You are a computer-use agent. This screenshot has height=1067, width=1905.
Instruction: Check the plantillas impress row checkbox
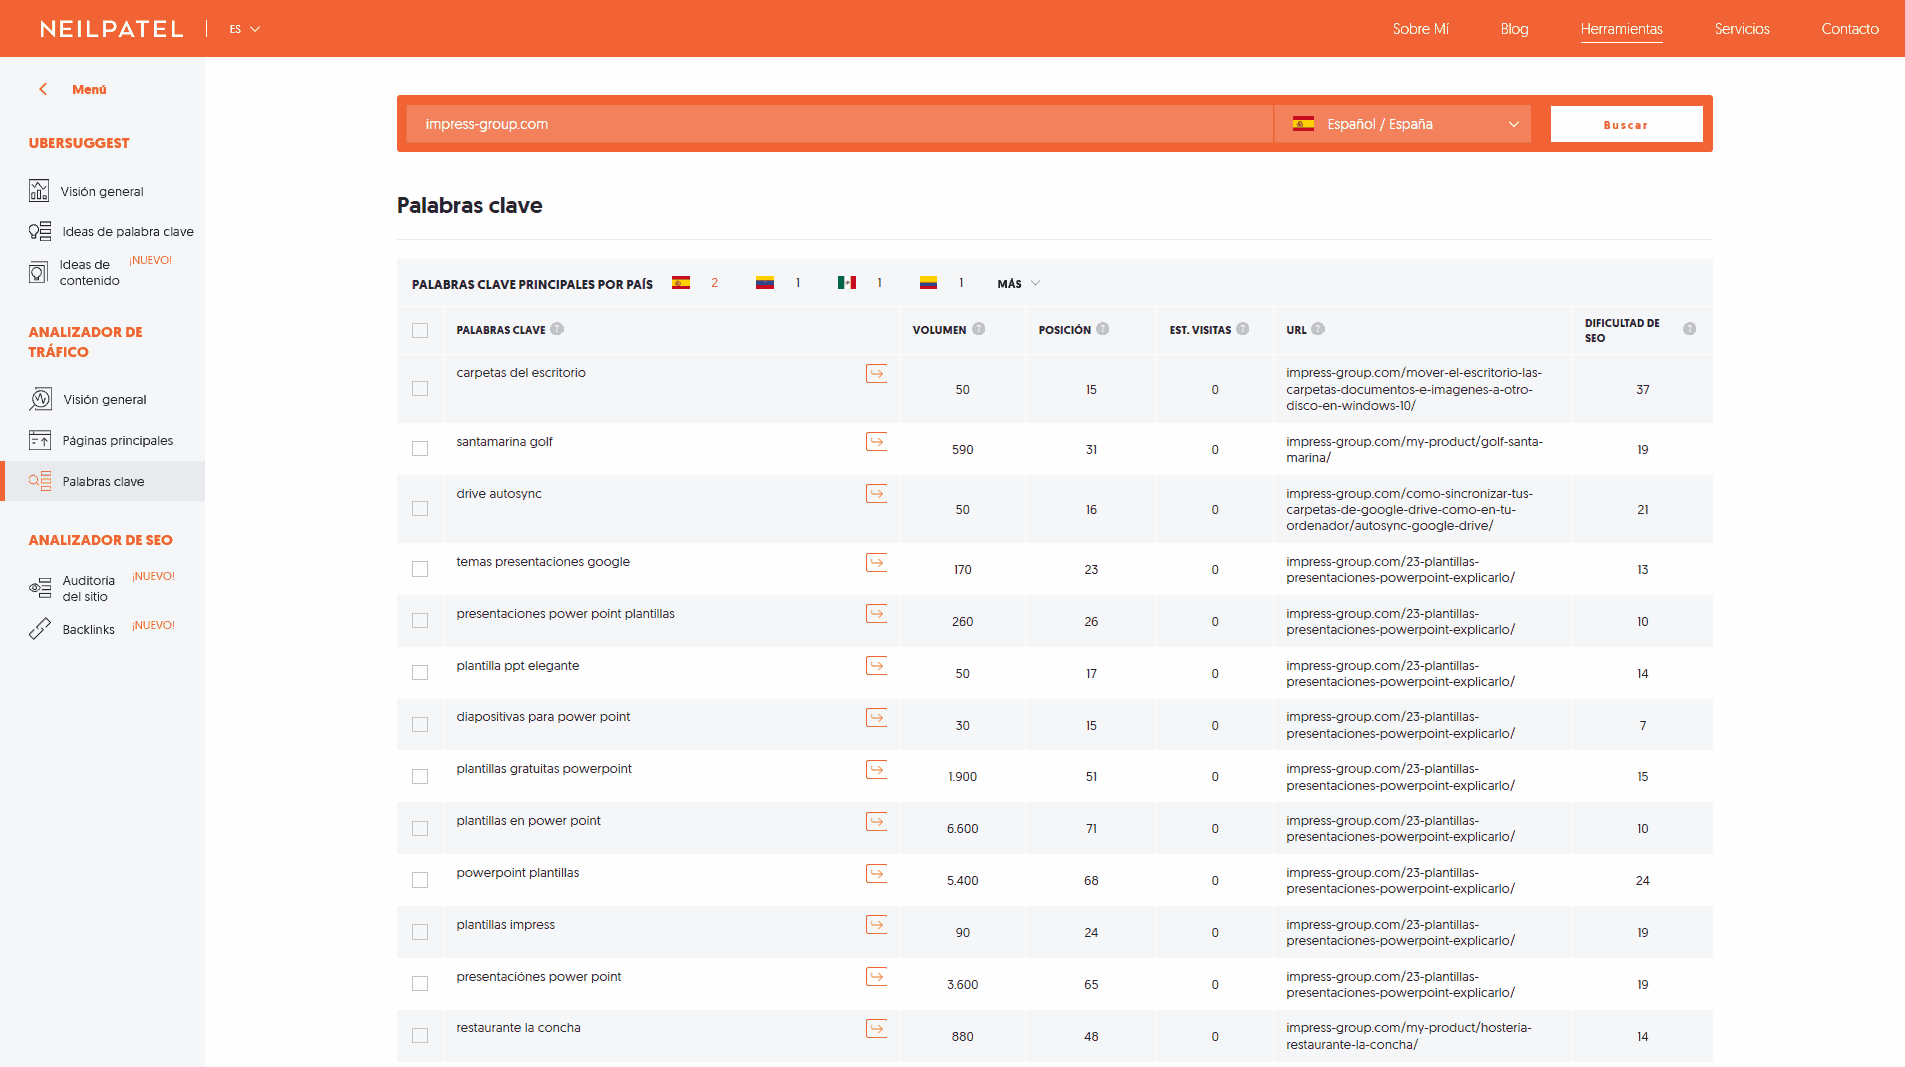[x=420, y=931]
